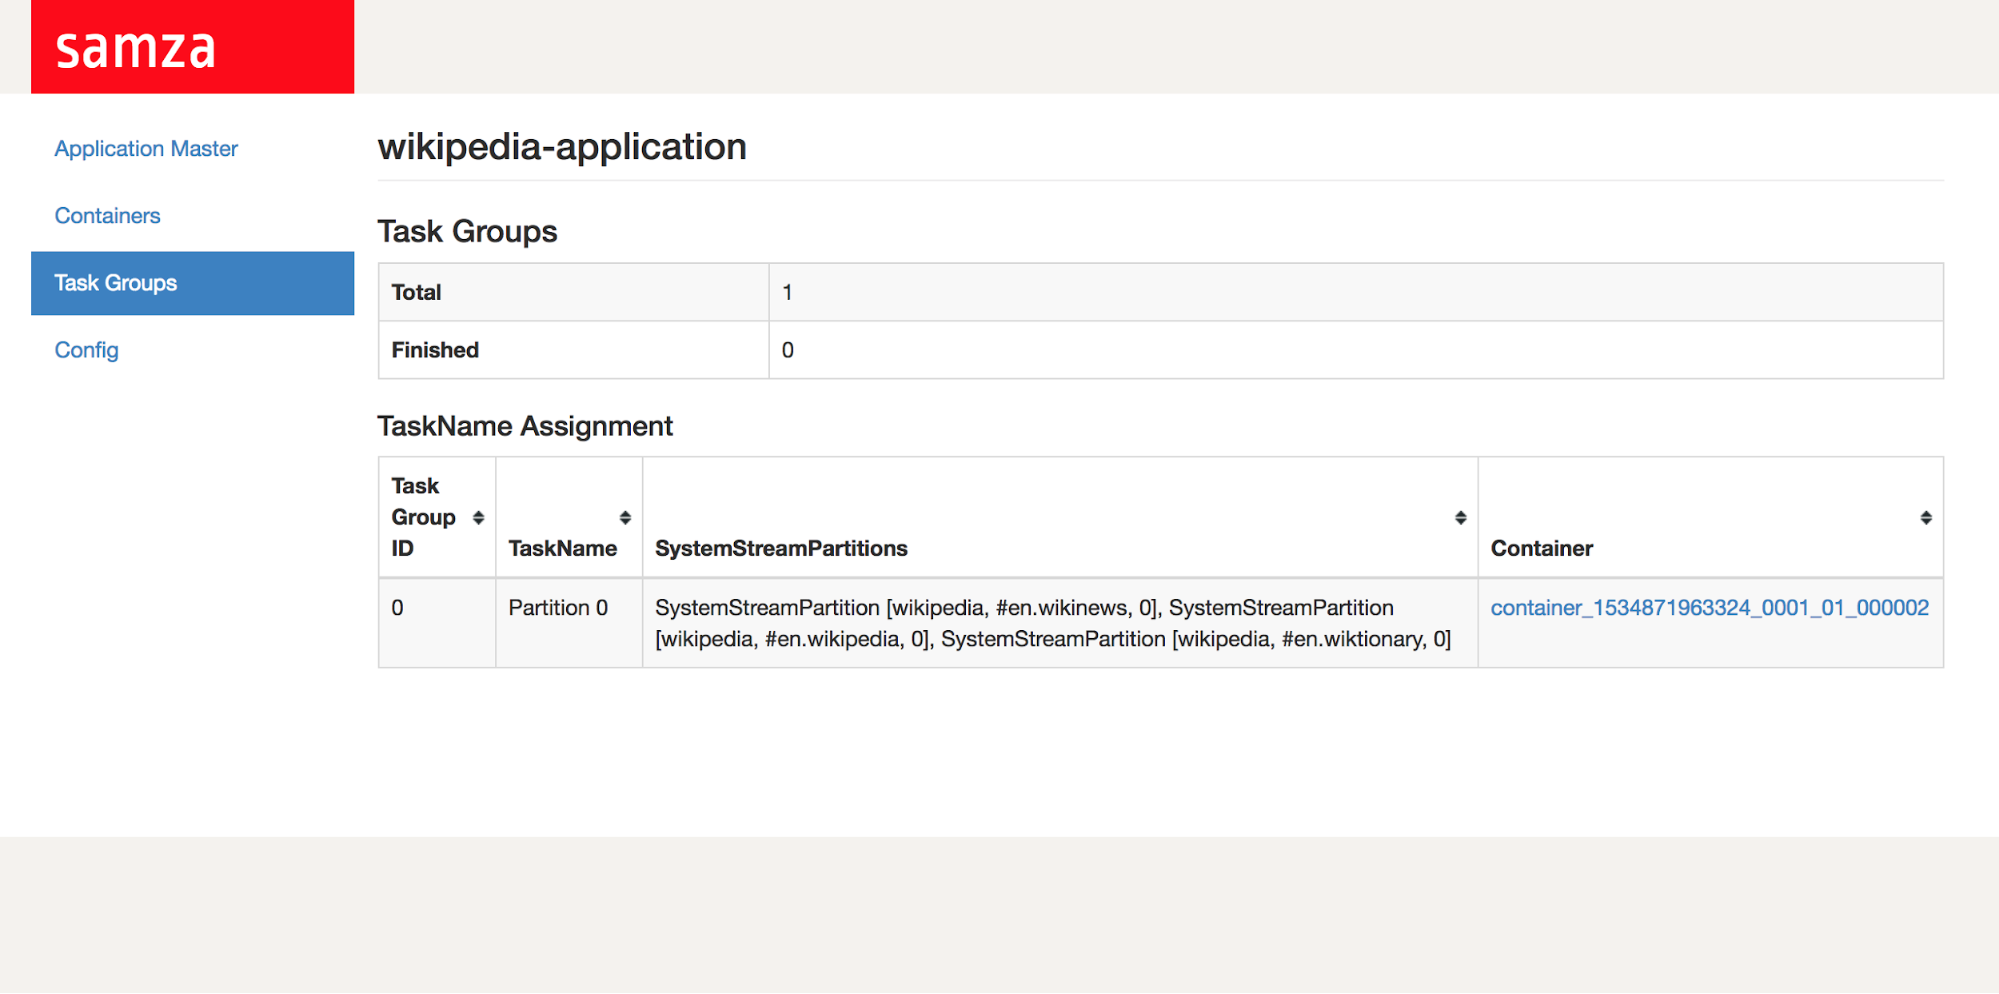Sort by Task Group ID arrow icon
1999x994 pixels.
click(x=478, y=517)
